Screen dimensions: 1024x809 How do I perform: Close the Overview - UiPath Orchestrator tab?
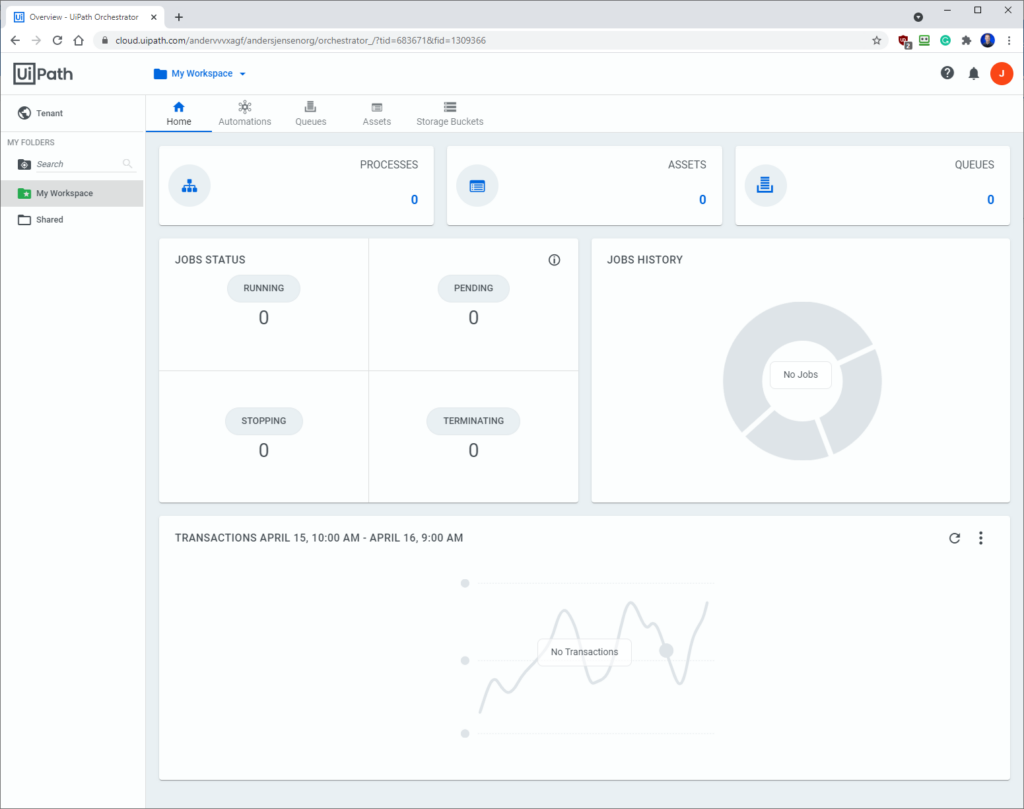tap(154, 17)
